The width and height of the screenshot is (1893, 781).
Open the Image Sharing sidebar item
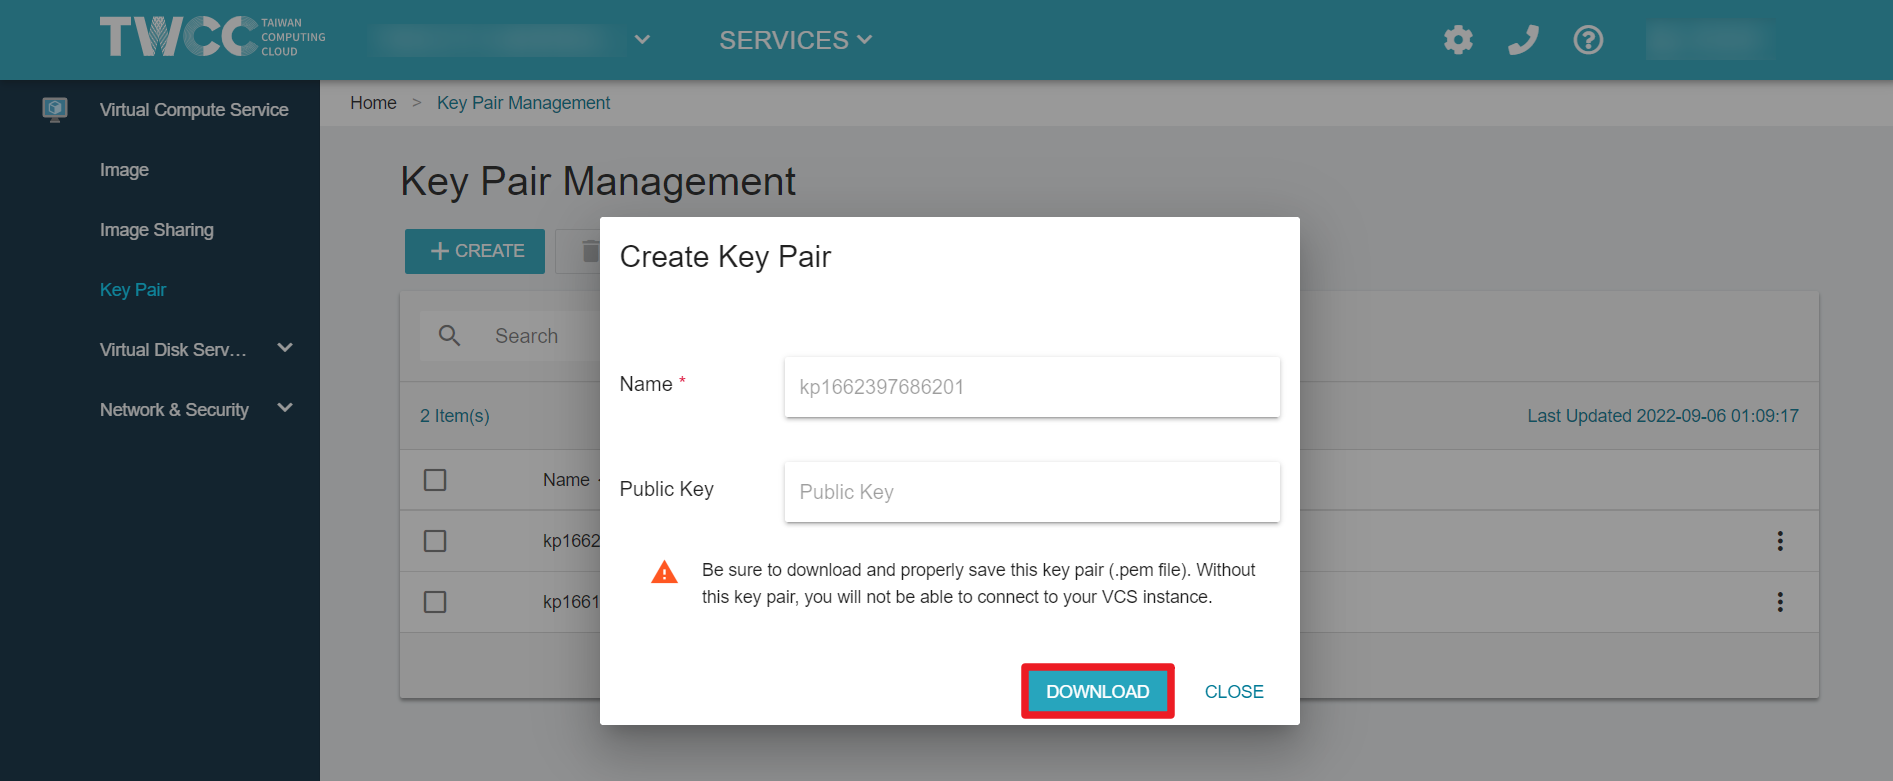(x=157, y=230)
